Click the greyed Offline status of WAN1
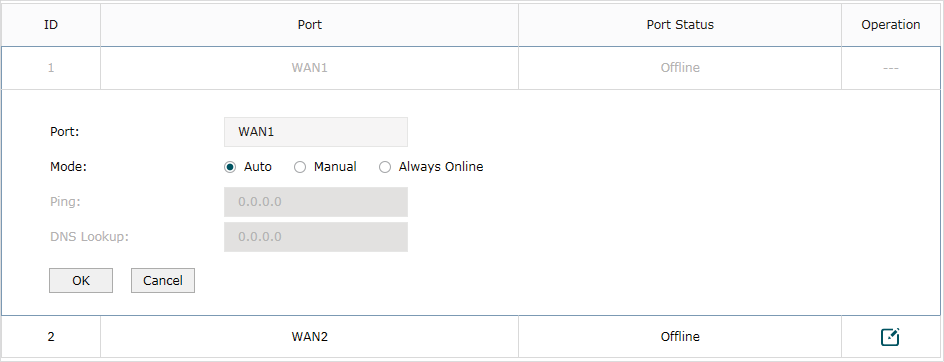Image resolution: width=944 pixels, height=362 pixels. click(x=680, y=67)
